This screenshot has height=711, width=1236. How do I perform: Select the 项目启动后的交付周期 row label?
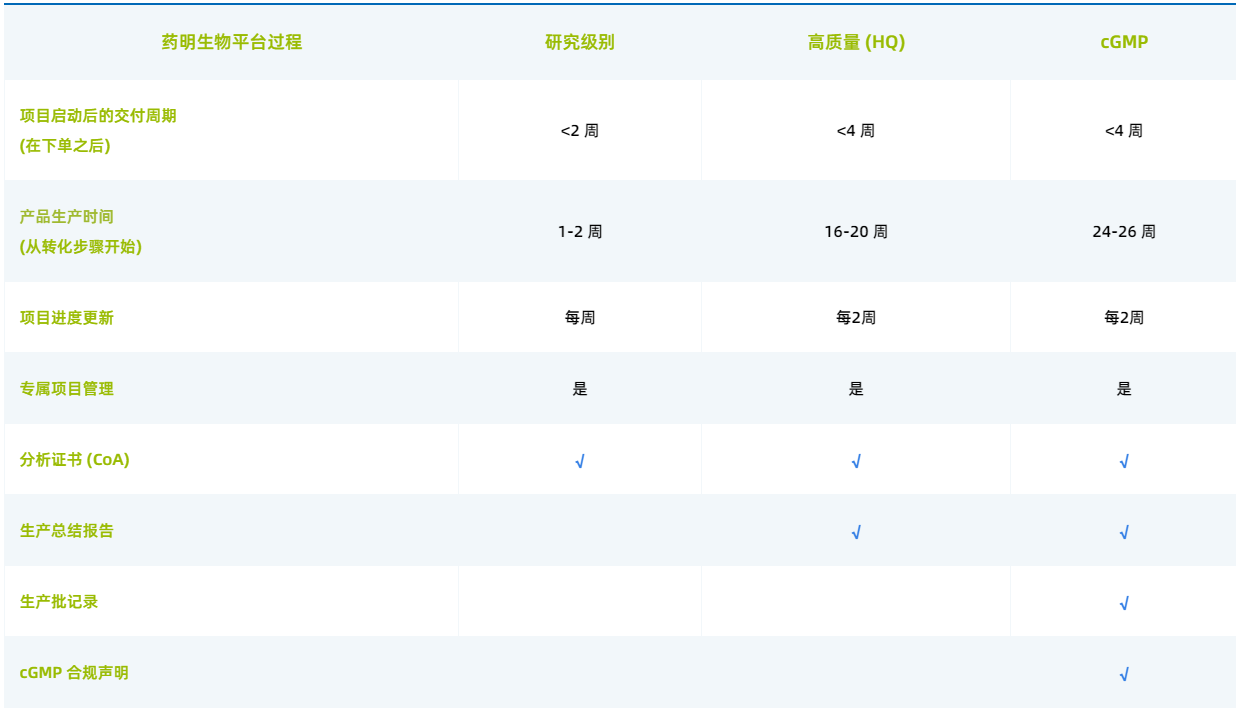(x=98, y=116)
